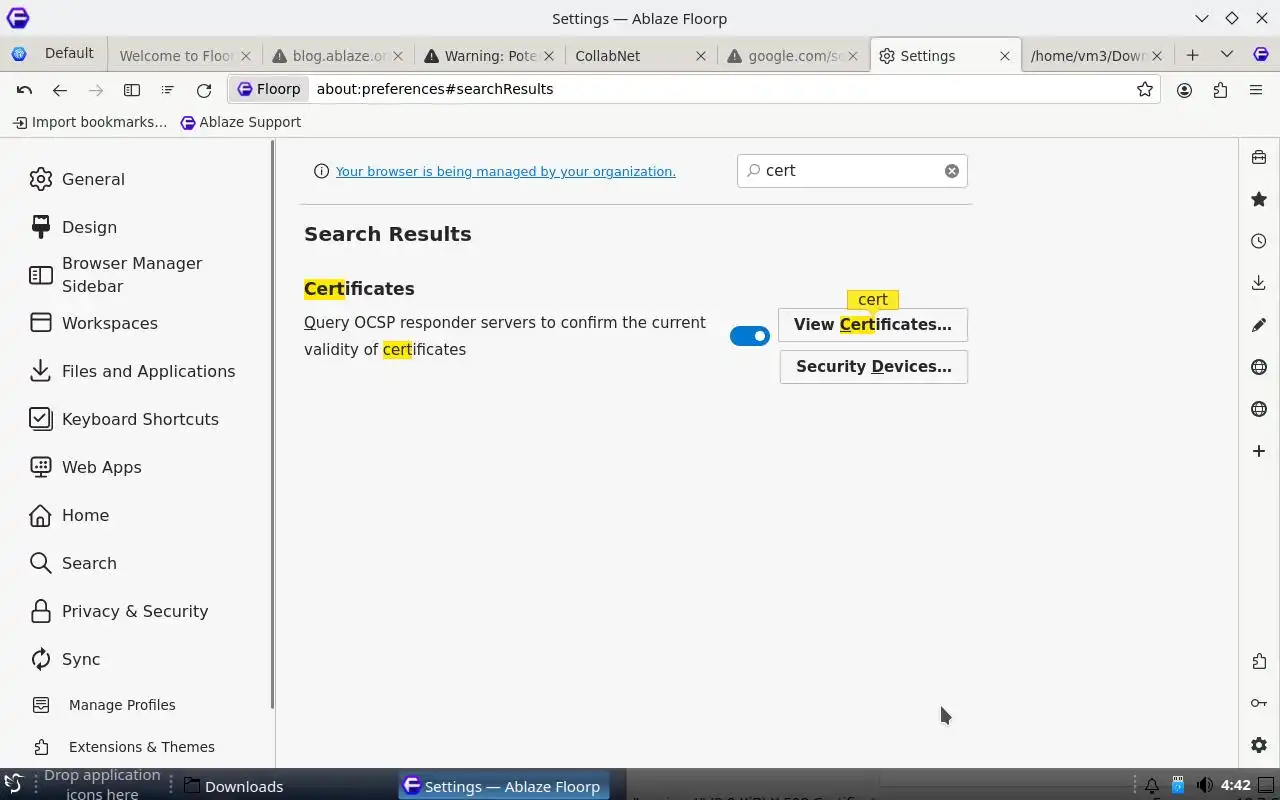Open the pencil notes panel in sidebar

pos(1259,325)
